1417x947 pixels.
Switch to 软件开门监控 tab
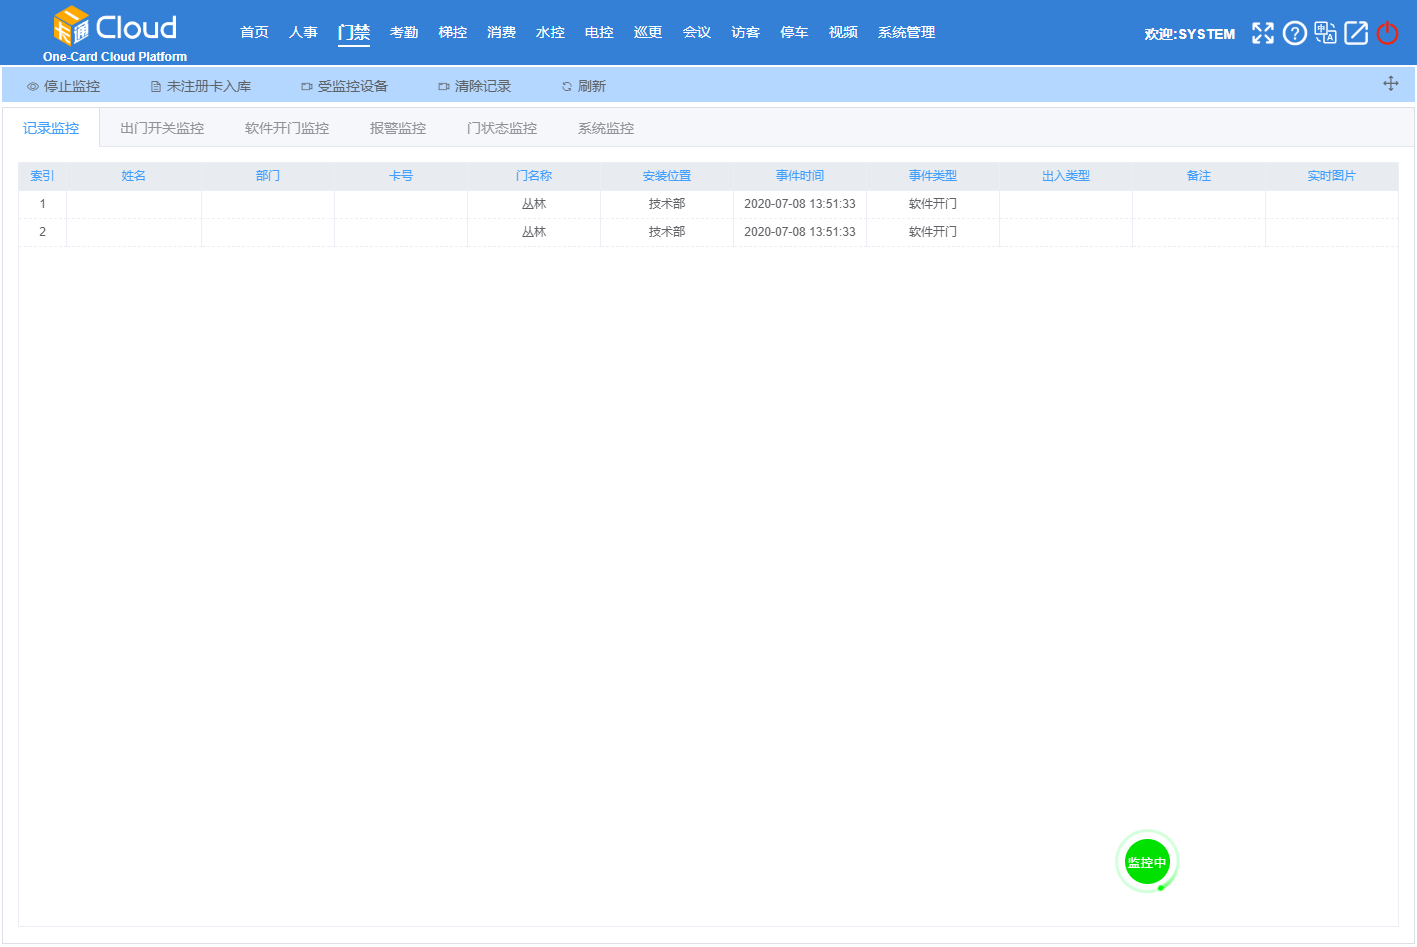287,129
